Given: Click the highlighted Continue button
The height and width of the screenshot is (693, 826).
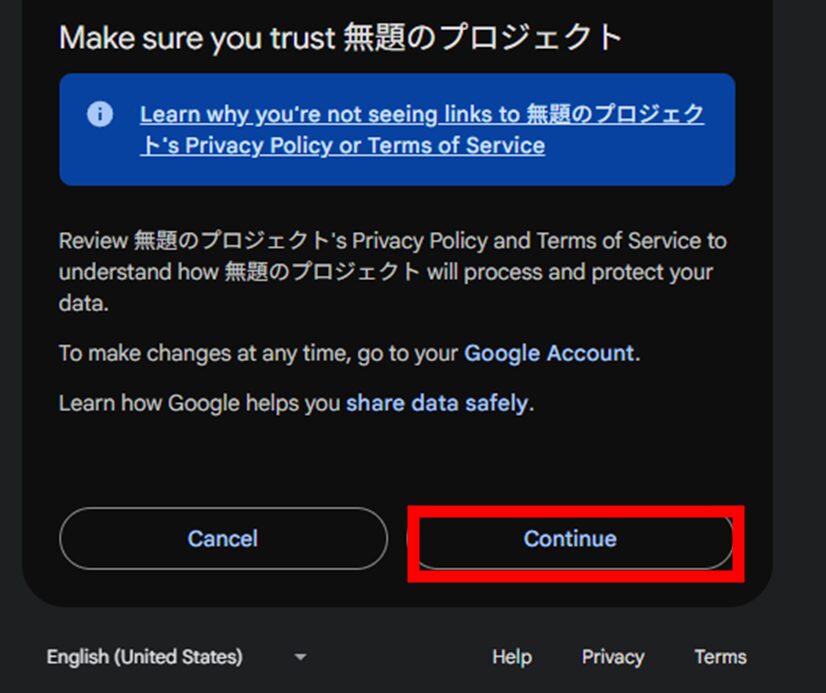Looking at the screenshot, I should click(x=569, y=538).
